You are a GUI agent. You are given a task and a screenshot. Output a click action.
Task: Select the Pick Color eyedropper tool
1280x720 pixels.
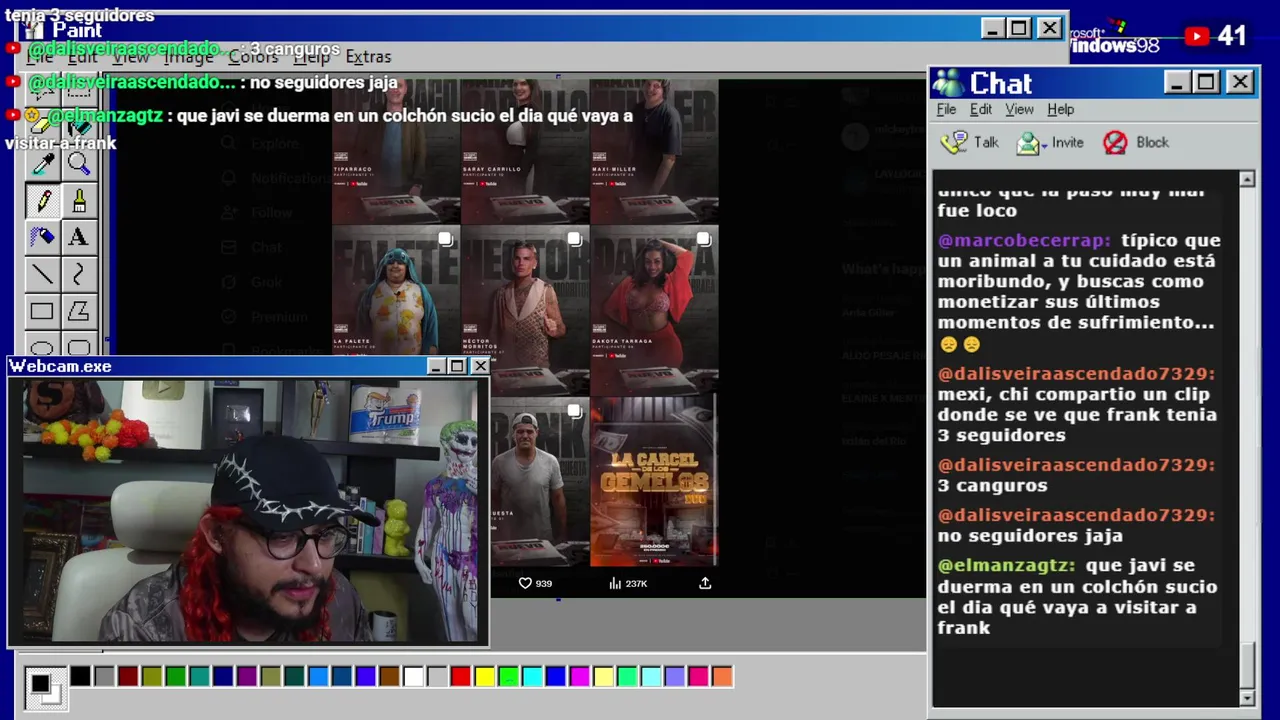(x=42, y=165)
